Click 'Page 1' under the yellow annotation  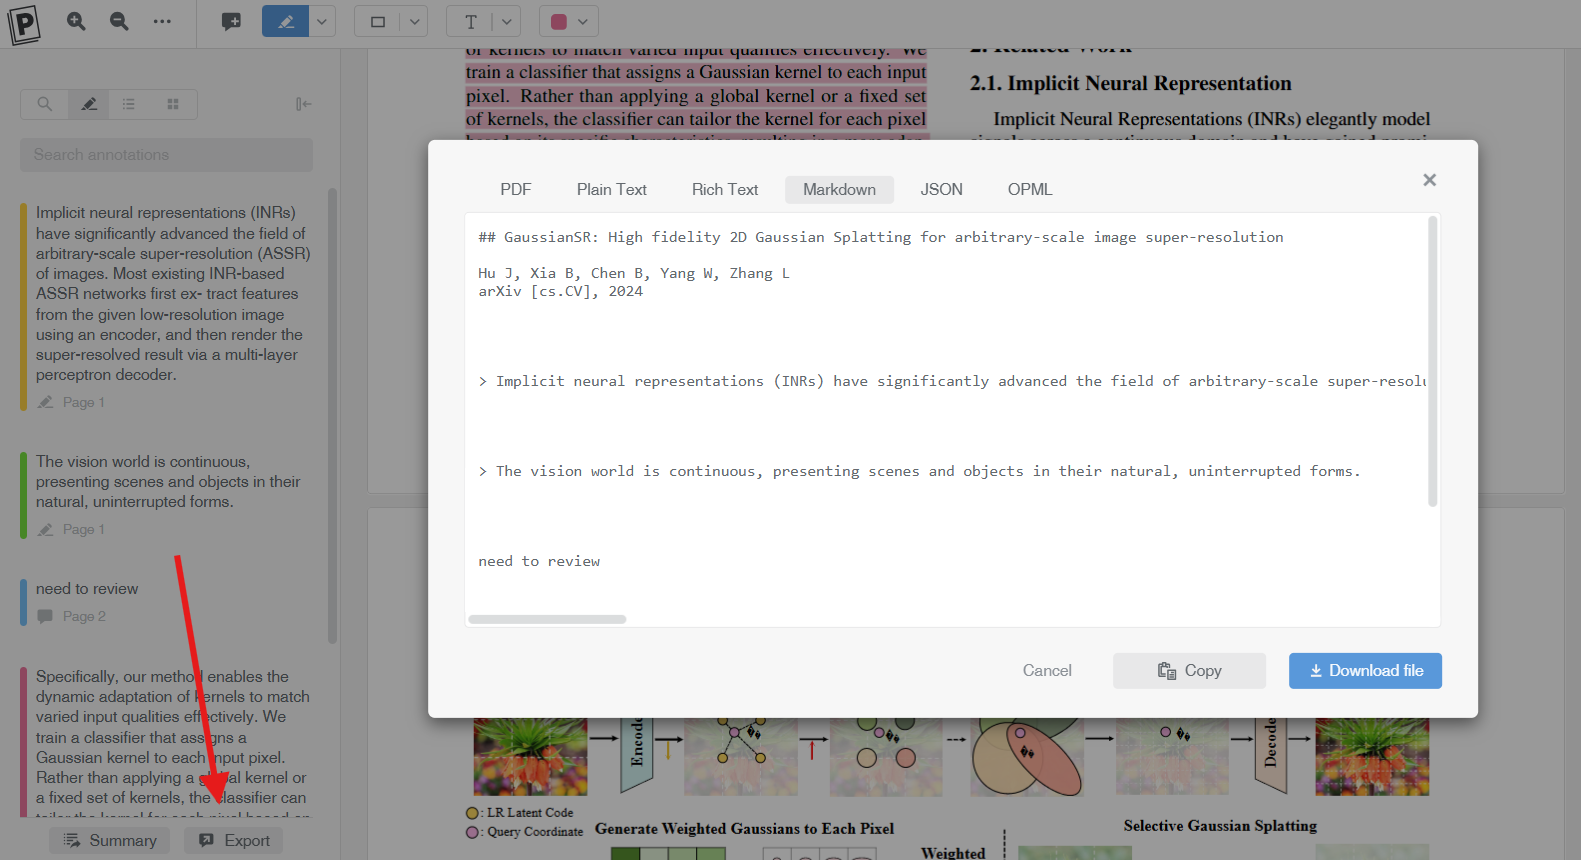click(83, 402)
